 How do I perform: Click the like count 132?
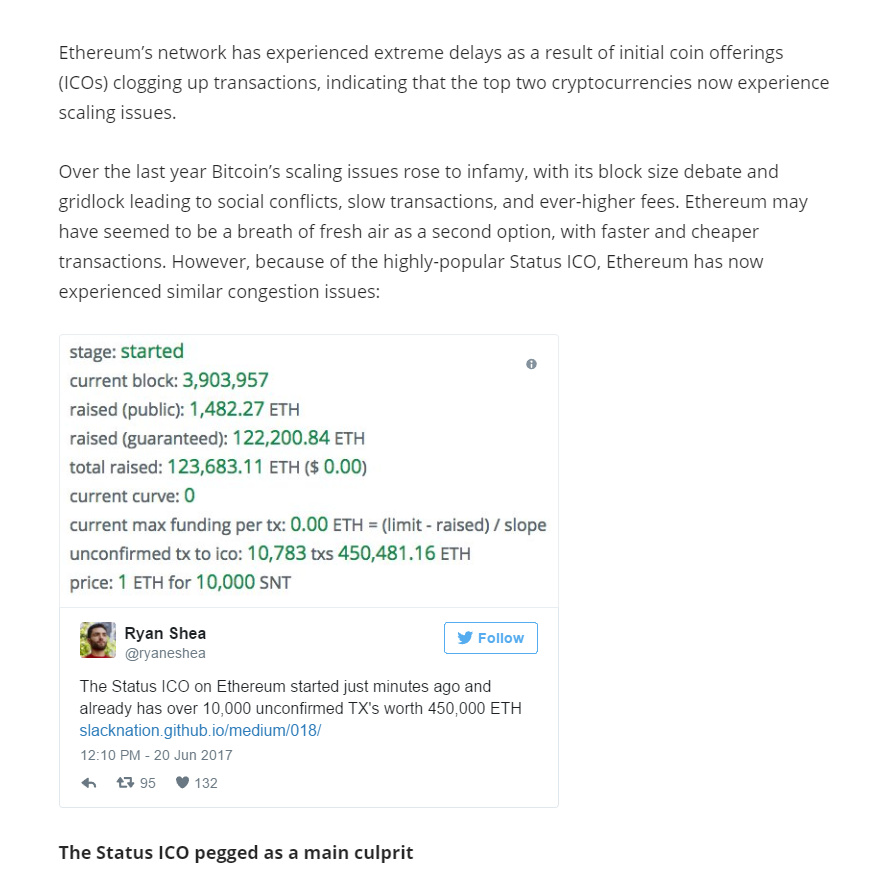point(206,783)
